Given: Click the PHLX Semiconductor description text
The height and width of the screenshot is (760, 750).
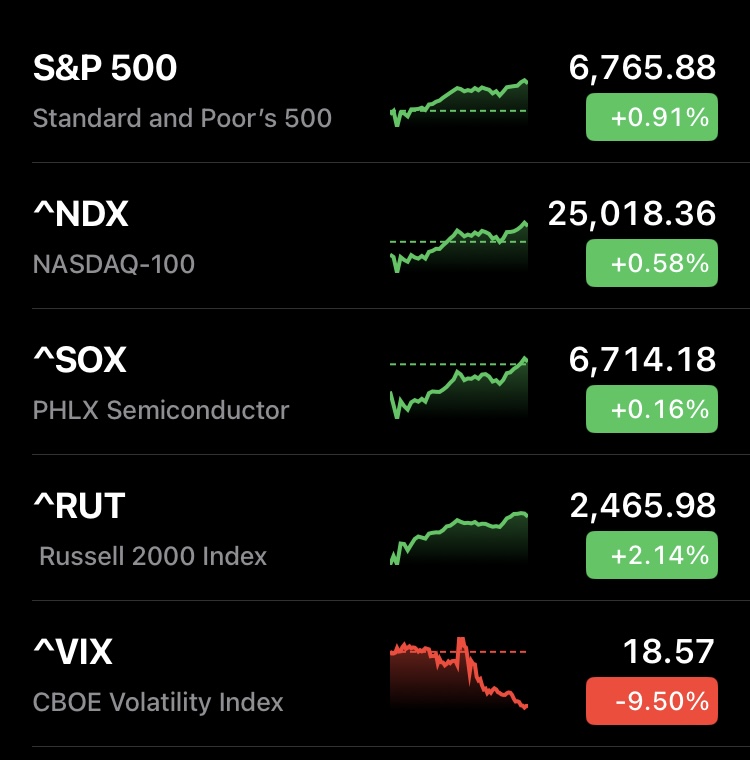Looking at the screenshot, I should (161, 410).
